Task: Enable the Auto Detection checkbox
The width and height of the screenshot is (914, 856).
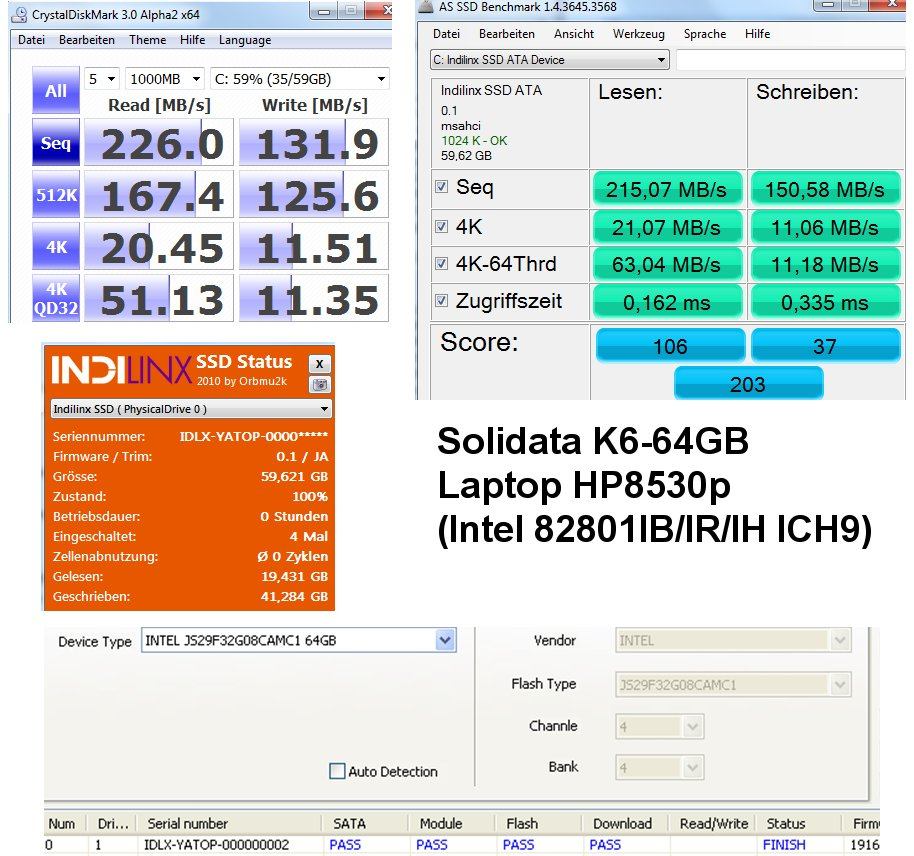Action: pos(337,771)
